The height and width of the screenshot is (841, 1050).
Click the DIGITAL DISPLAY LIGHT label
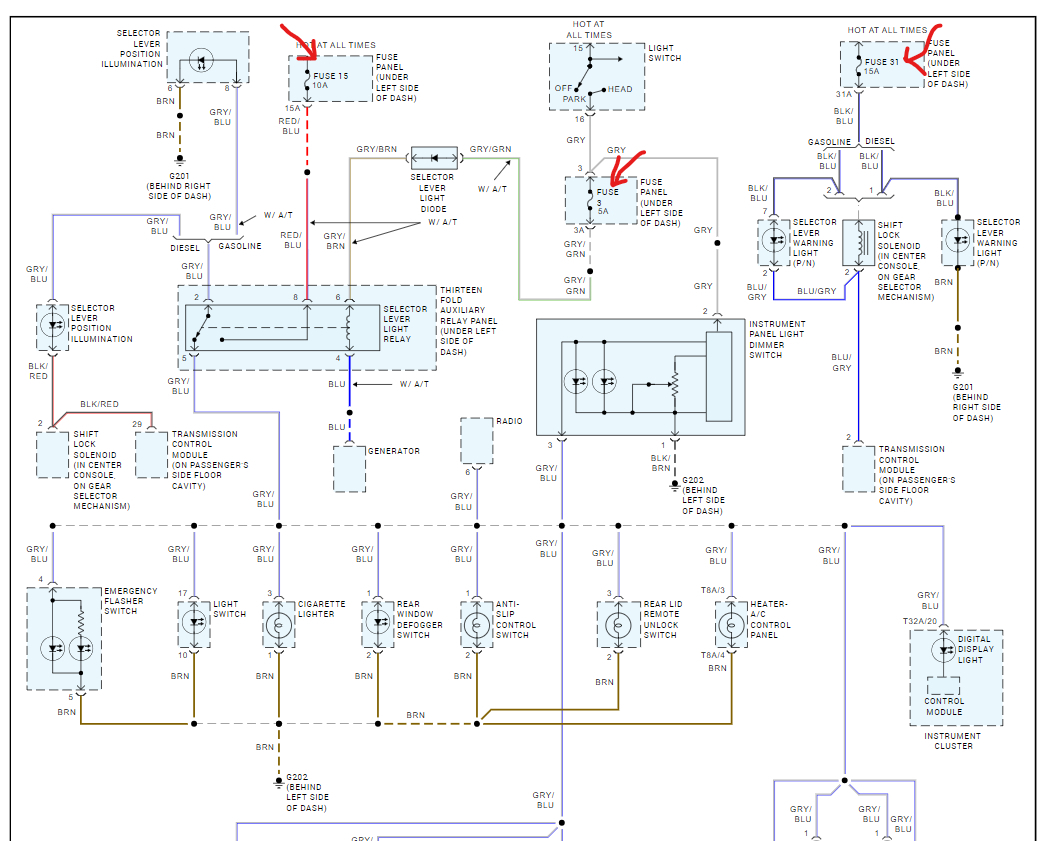pos(976,649)
